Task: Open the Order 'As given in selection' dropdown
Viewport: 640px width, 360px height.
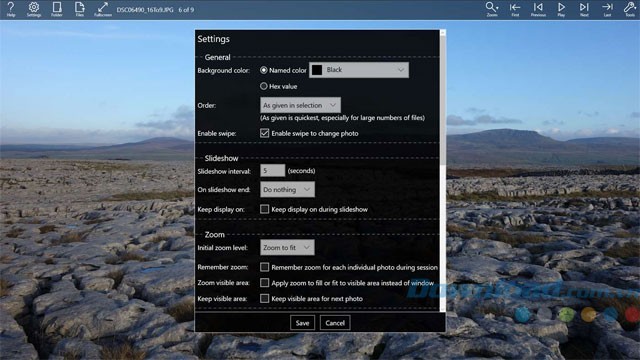Action: click(x=300, y=105)
